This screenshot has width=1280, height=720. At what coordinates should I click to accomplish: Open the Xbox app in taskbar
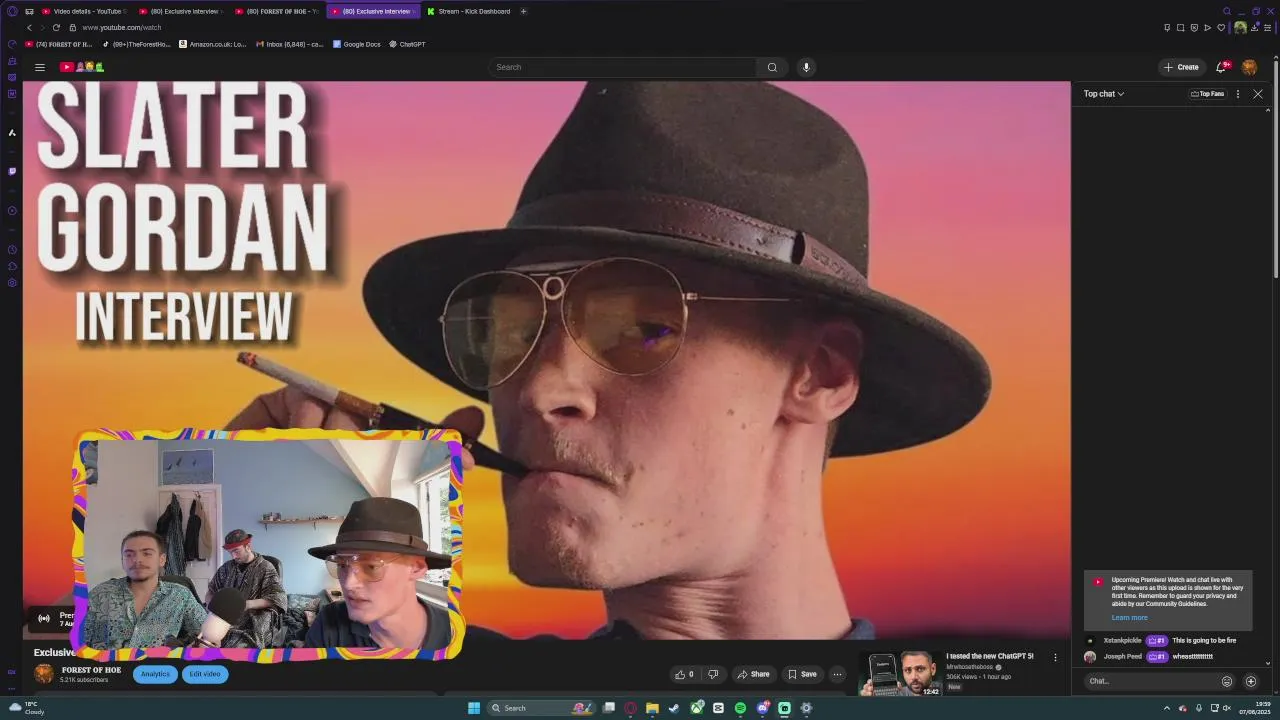click(697, 708)
